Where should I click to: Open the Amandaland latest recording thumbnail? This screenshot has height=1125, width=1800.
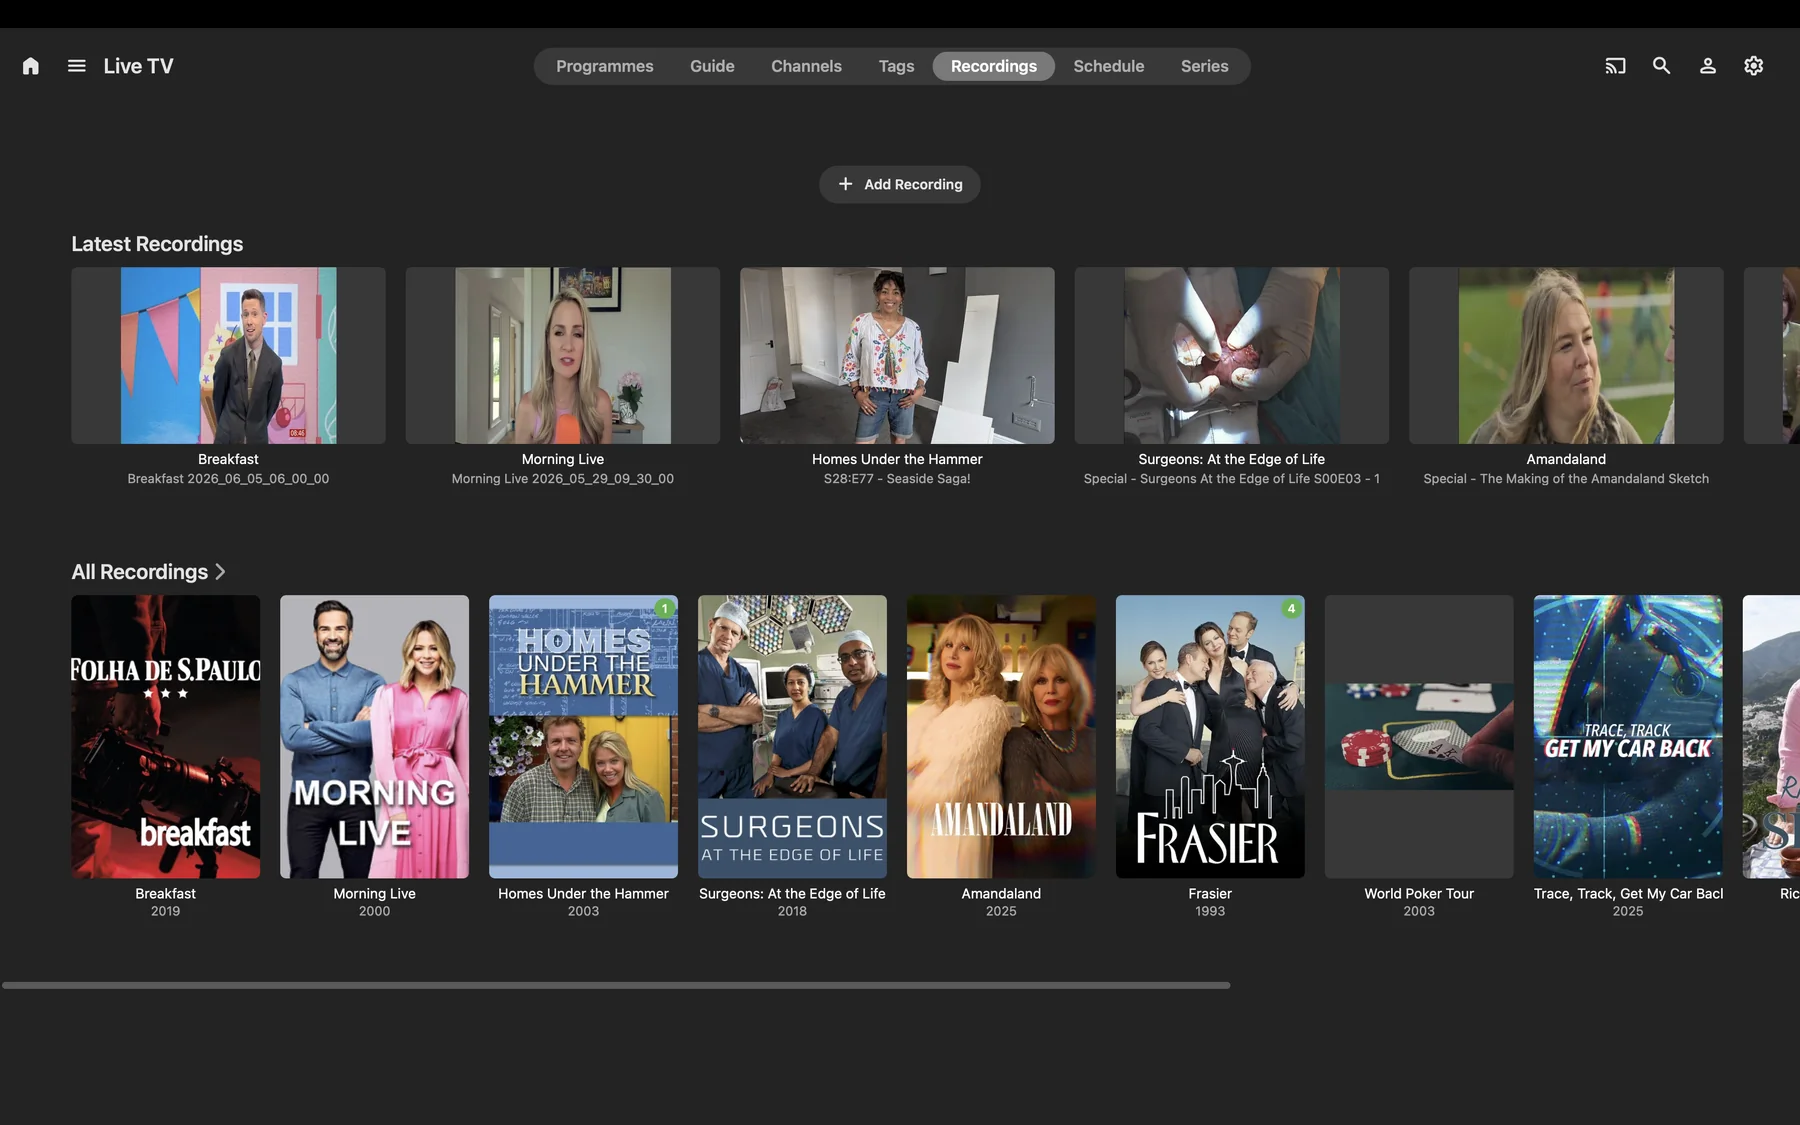tap(1566, 355)
